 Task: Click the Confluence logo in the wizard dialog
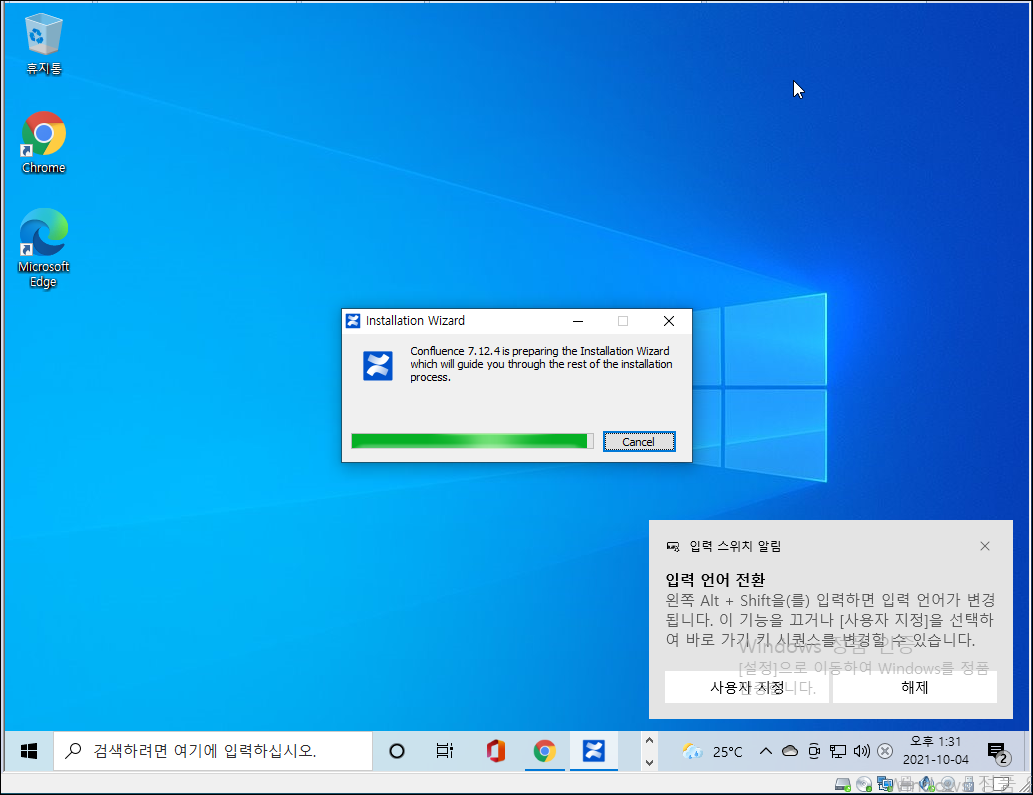[378, 366]
